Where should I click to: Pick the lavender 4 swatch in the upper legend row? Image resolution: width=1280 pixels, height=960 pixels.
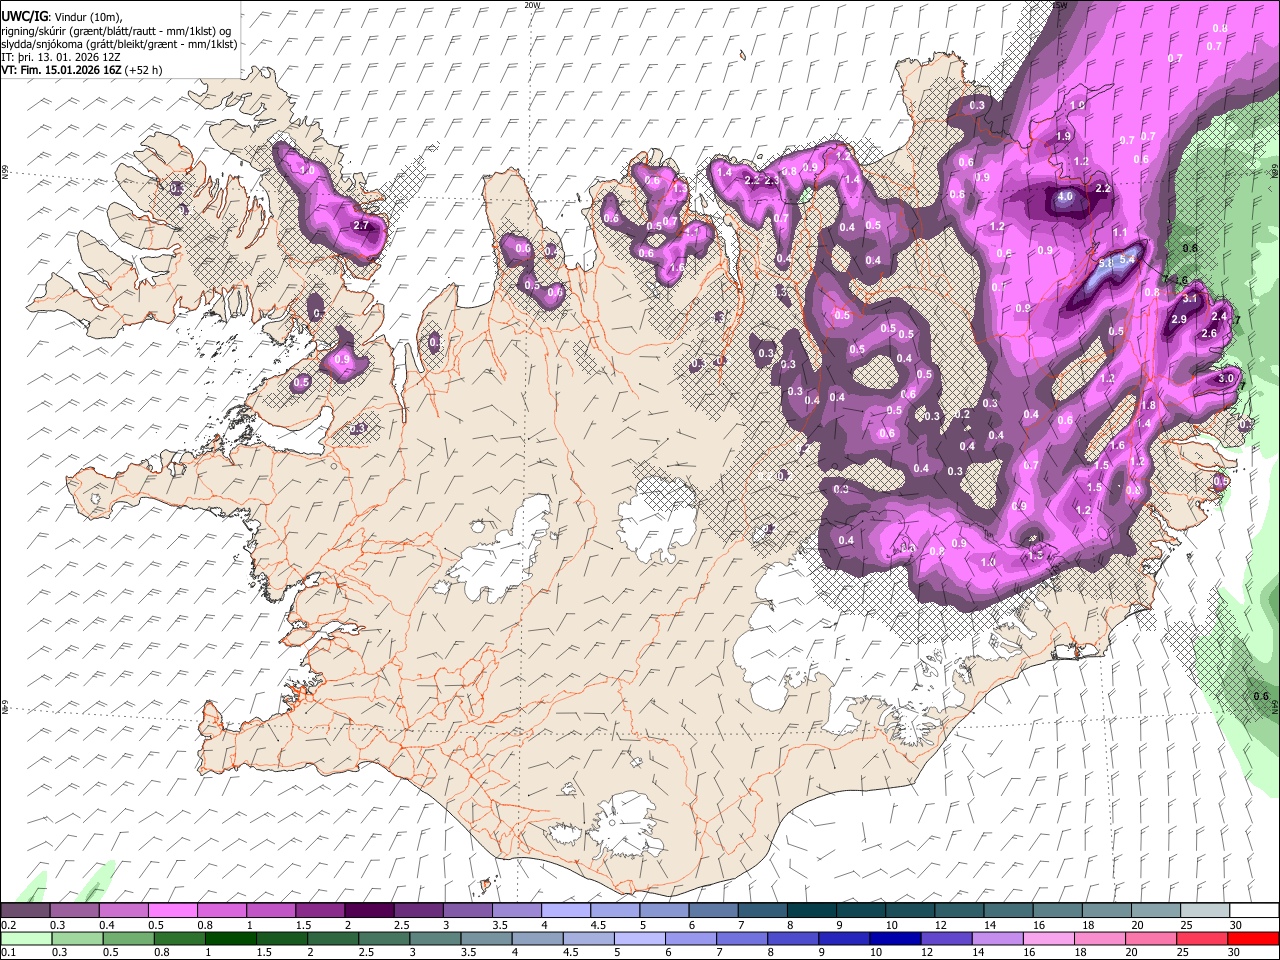pyautogui.click(x=566, y=910)
